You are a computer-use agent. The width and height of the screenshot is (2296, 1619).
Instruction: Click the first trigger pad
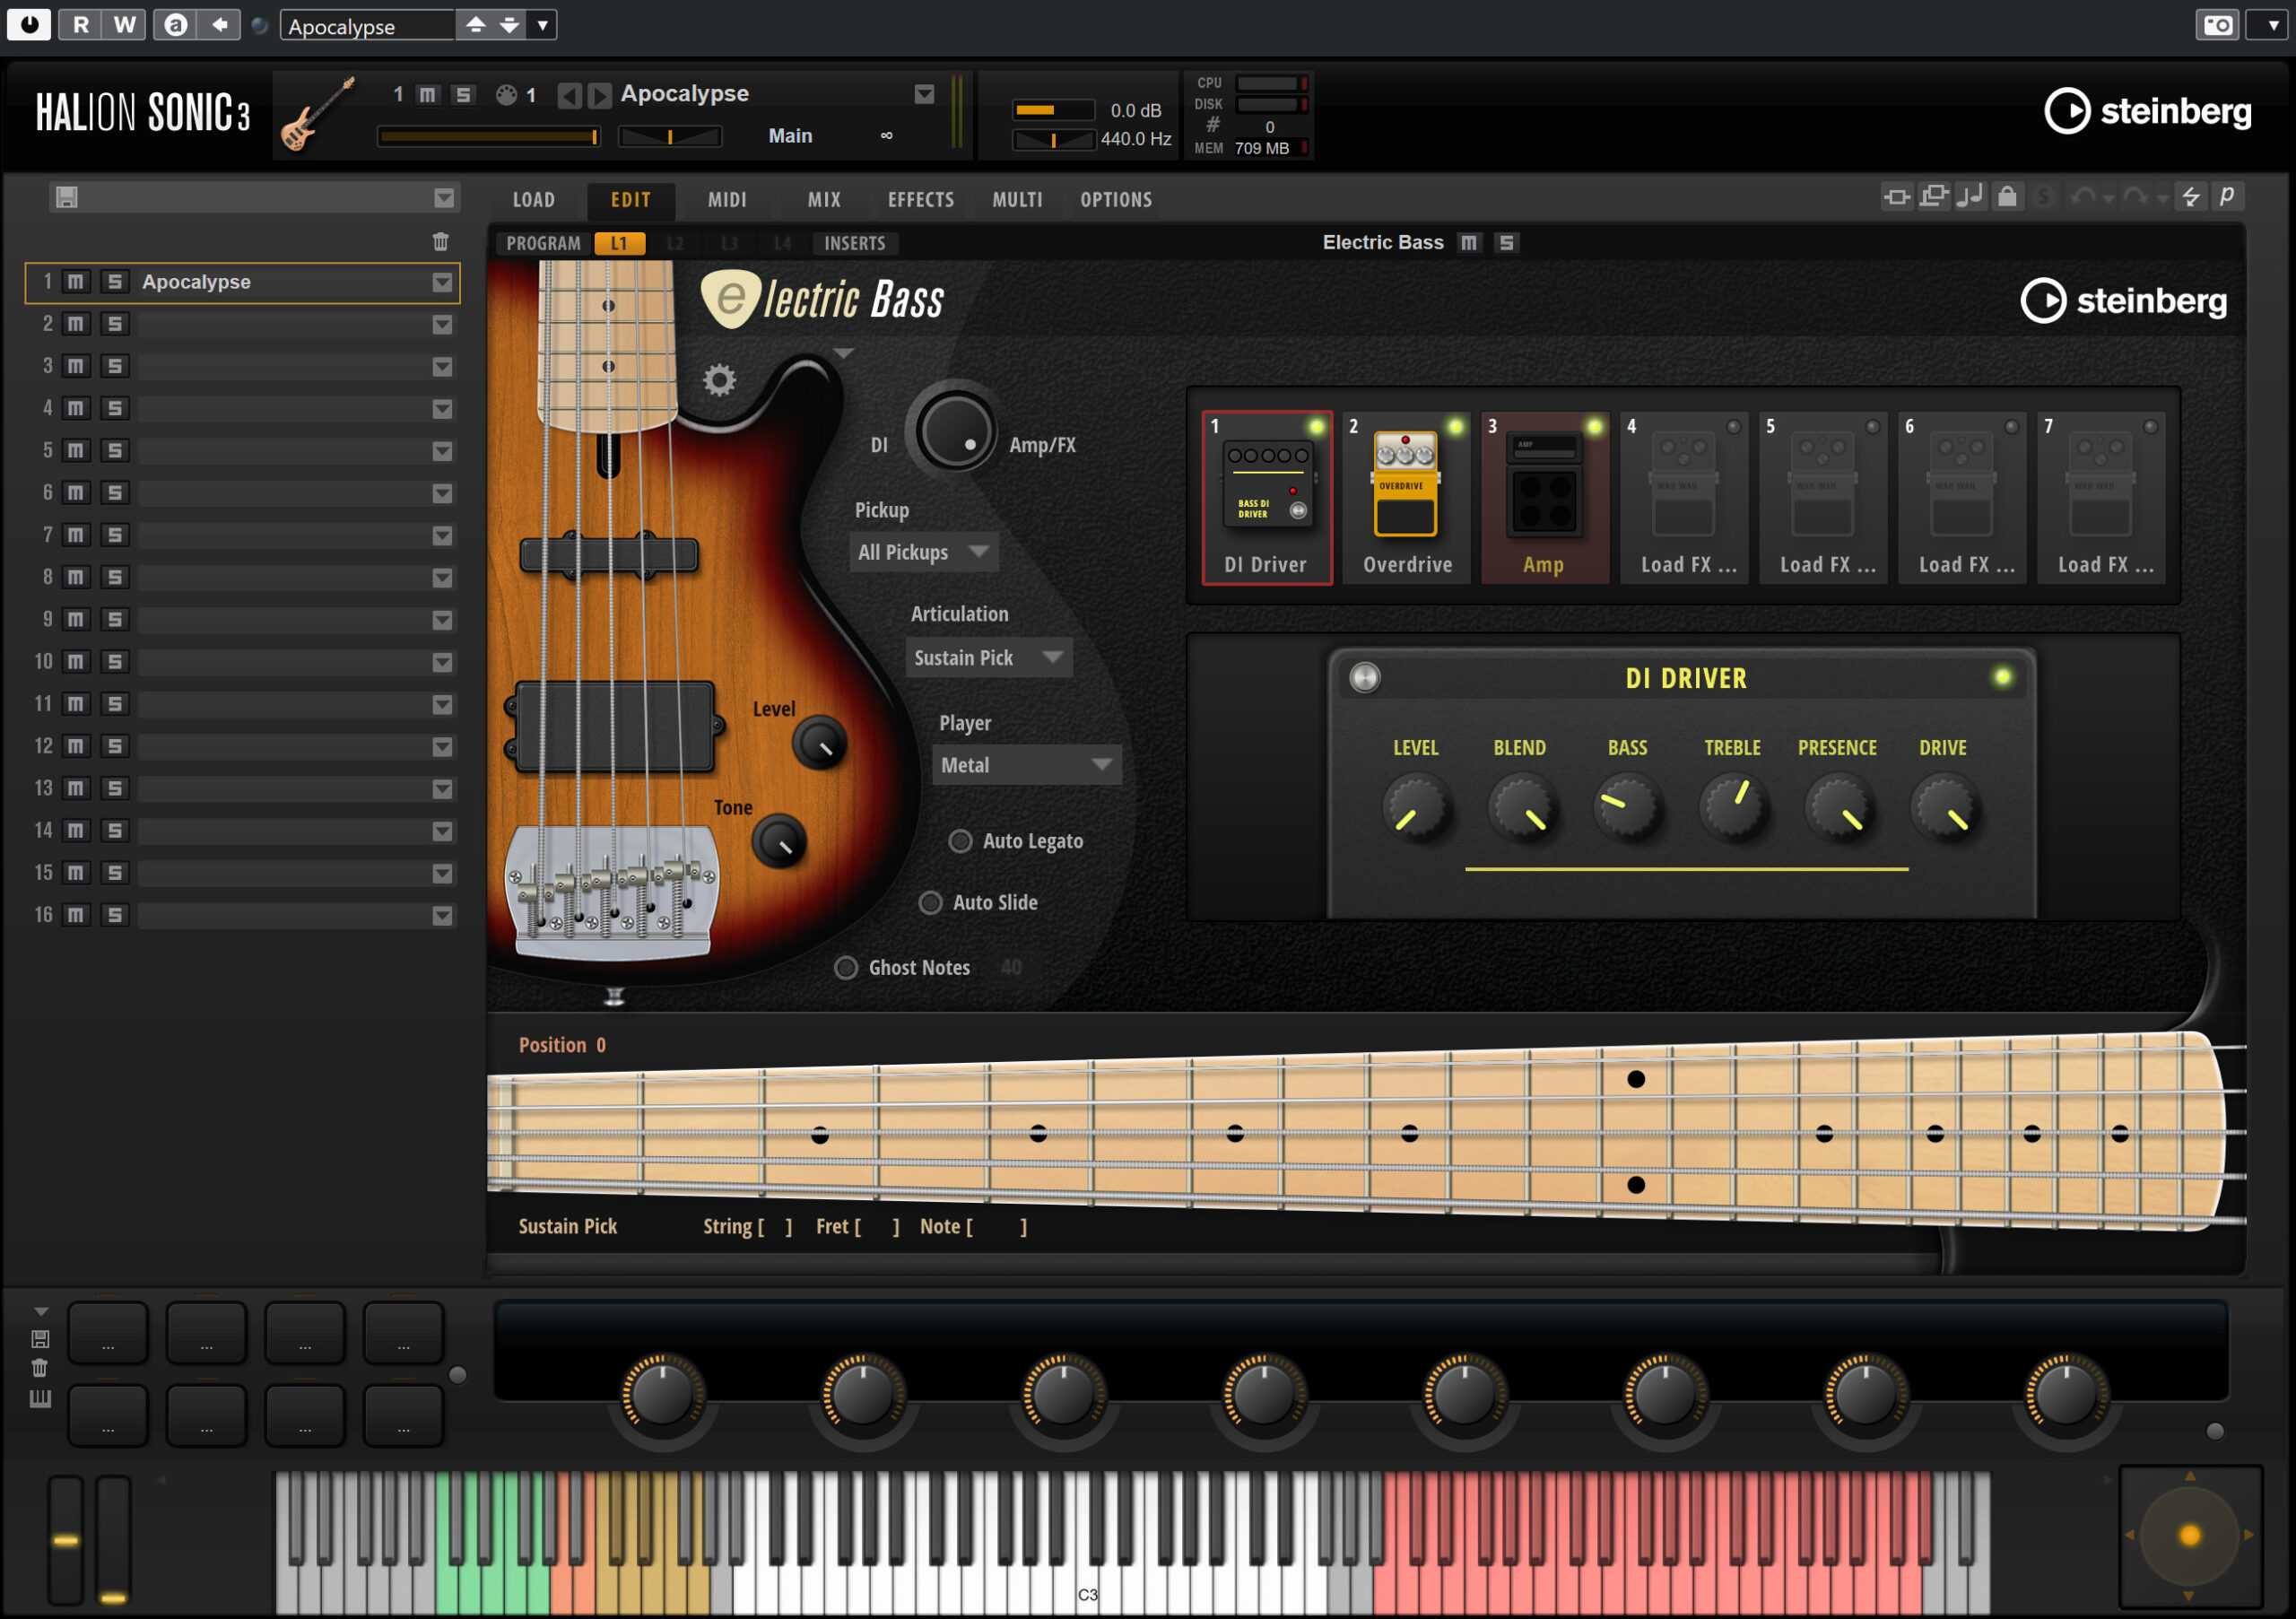tap(108, 1334)
